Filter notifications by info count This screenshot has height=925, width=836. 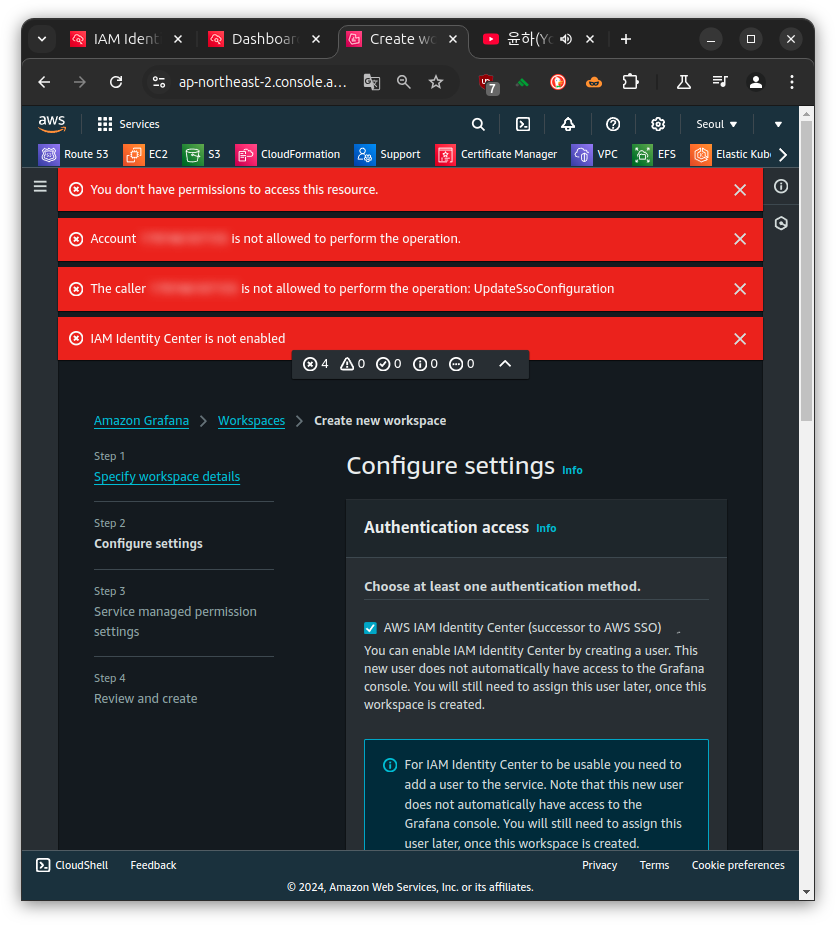426,364
